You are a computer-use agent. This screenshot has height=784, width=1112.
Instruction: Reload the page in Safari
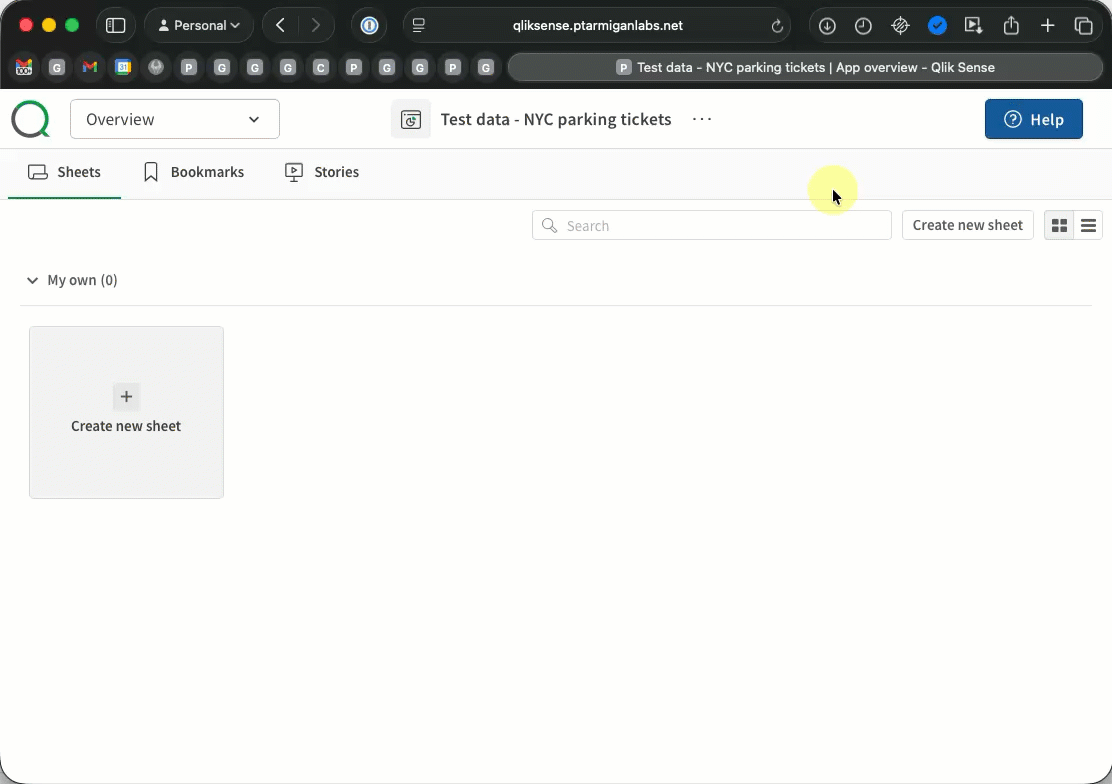(777, 26)
